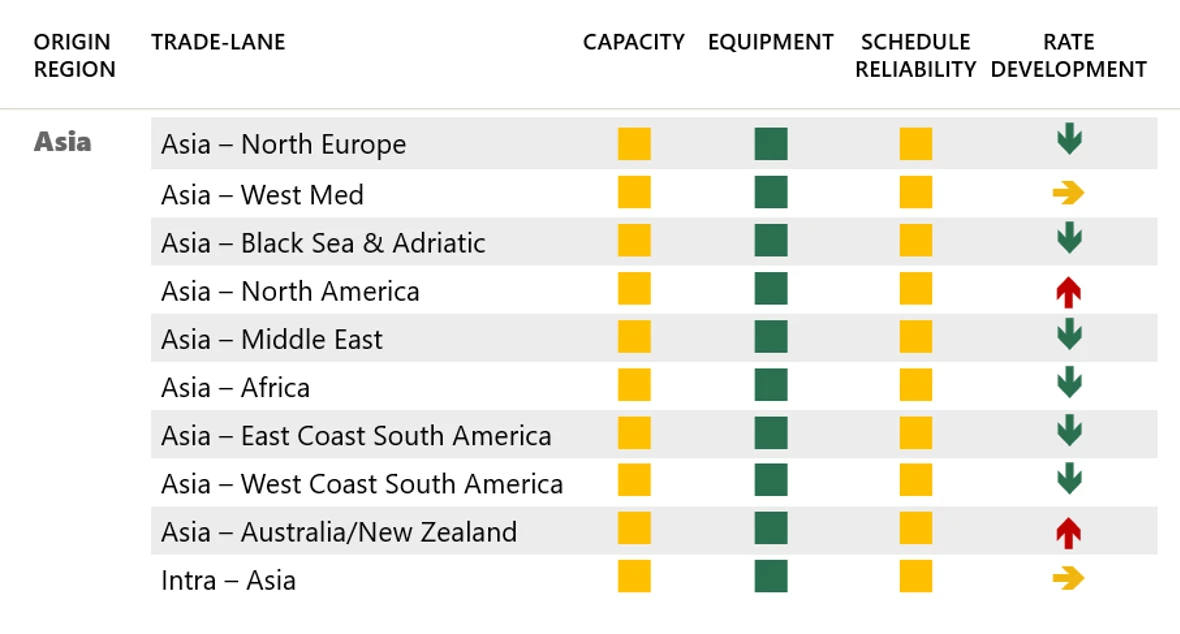Click the rate arrow for Asia – Black Sea & Adriatic
Image resolution: width=1180 pixels, height=634 pixels.
click(x=1069, y=238)
